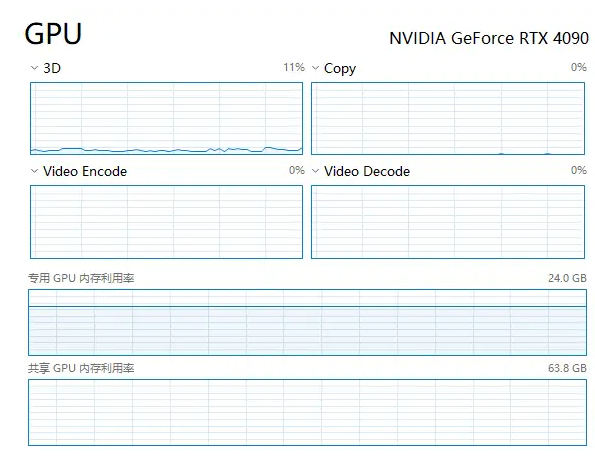Click the Video Decode label
Image resolution: width=595 pixels, height=460 pixels.
click(x=367, y=171)
